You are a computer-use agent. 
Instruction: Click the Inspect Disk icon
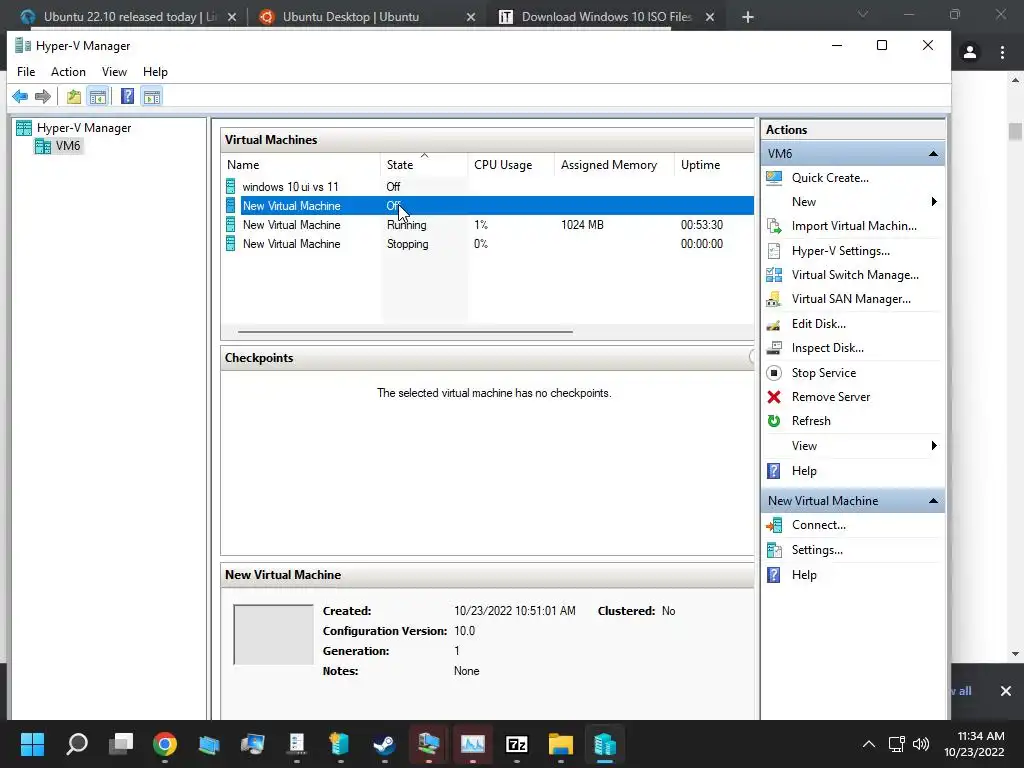pos(774,348)
